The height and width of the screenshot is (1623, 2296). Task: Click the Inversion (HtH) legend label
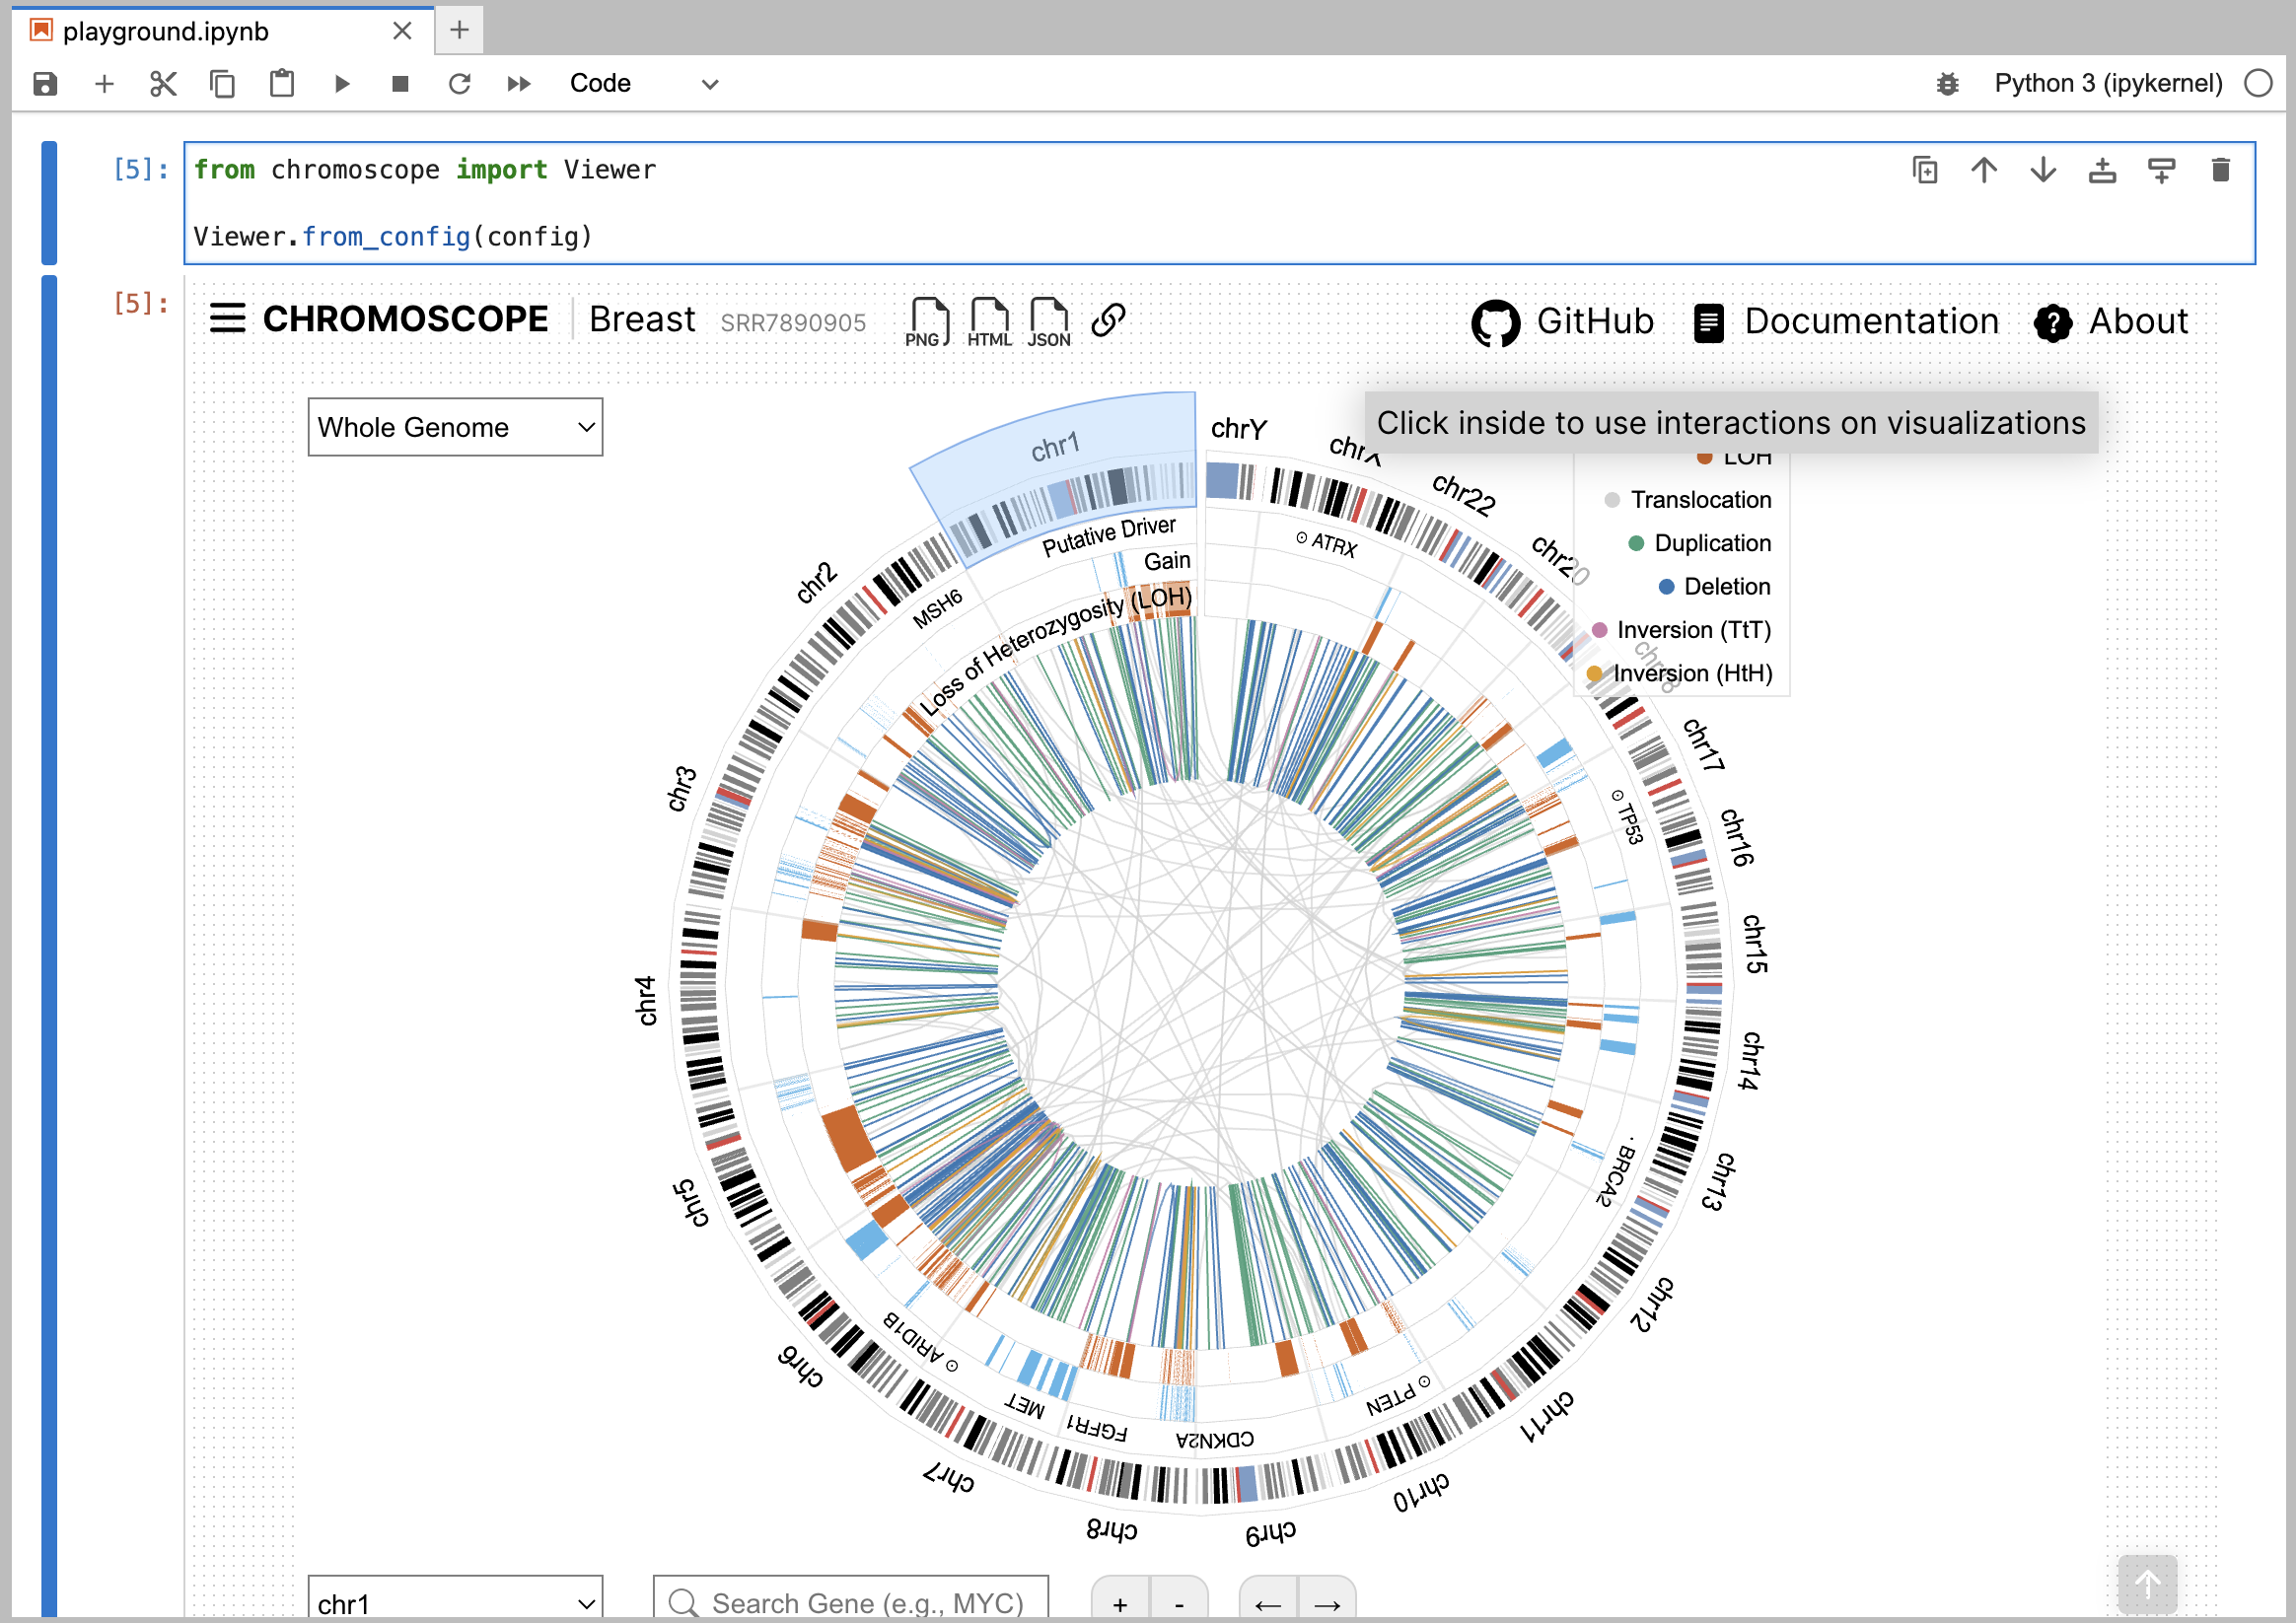click(1693, 673)
